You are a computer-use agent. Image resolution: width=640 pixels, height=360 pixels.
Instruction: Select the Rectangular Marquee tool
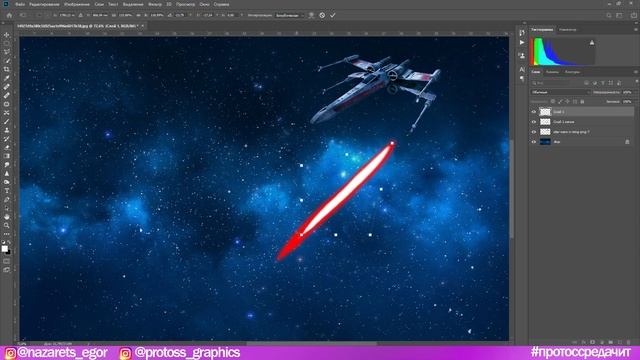click(x=7, y=43)
